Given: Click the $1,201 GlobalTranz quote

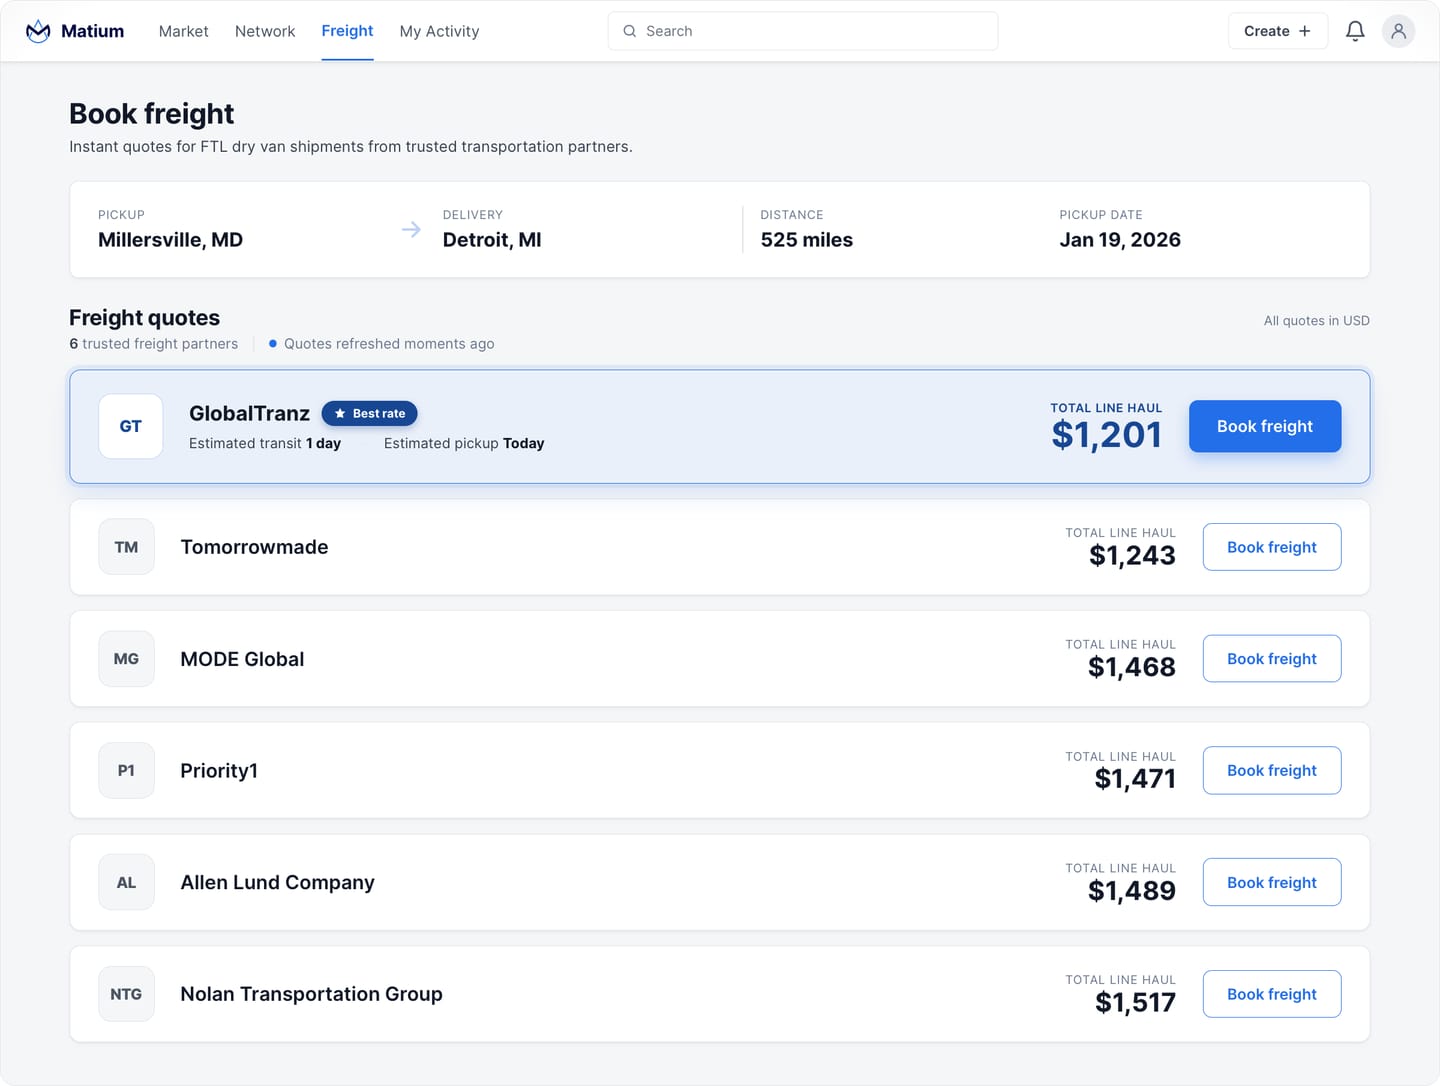Looking at the screenshot, I should [1106, 435].
